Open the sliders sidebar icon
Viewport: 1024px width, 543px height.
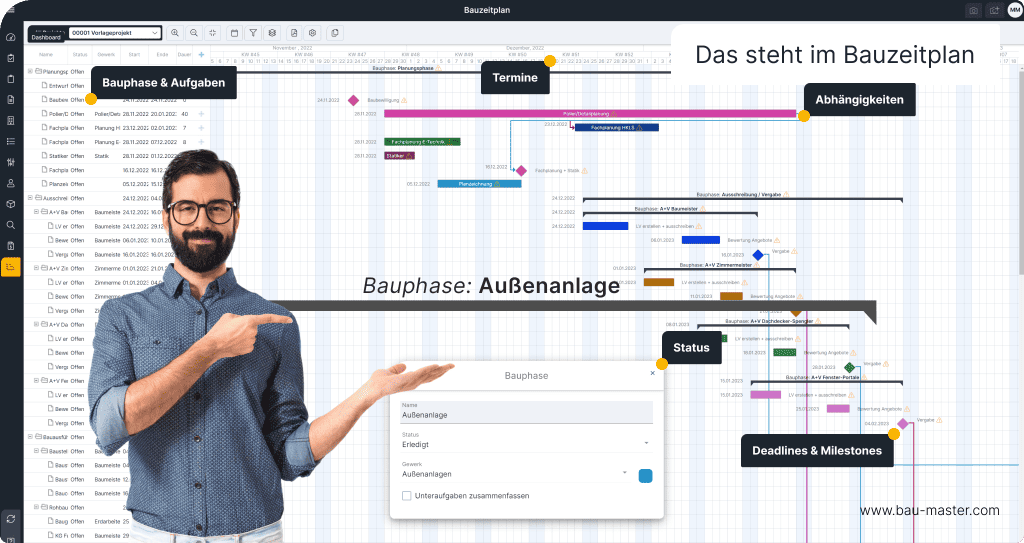[x=10, y=162]
